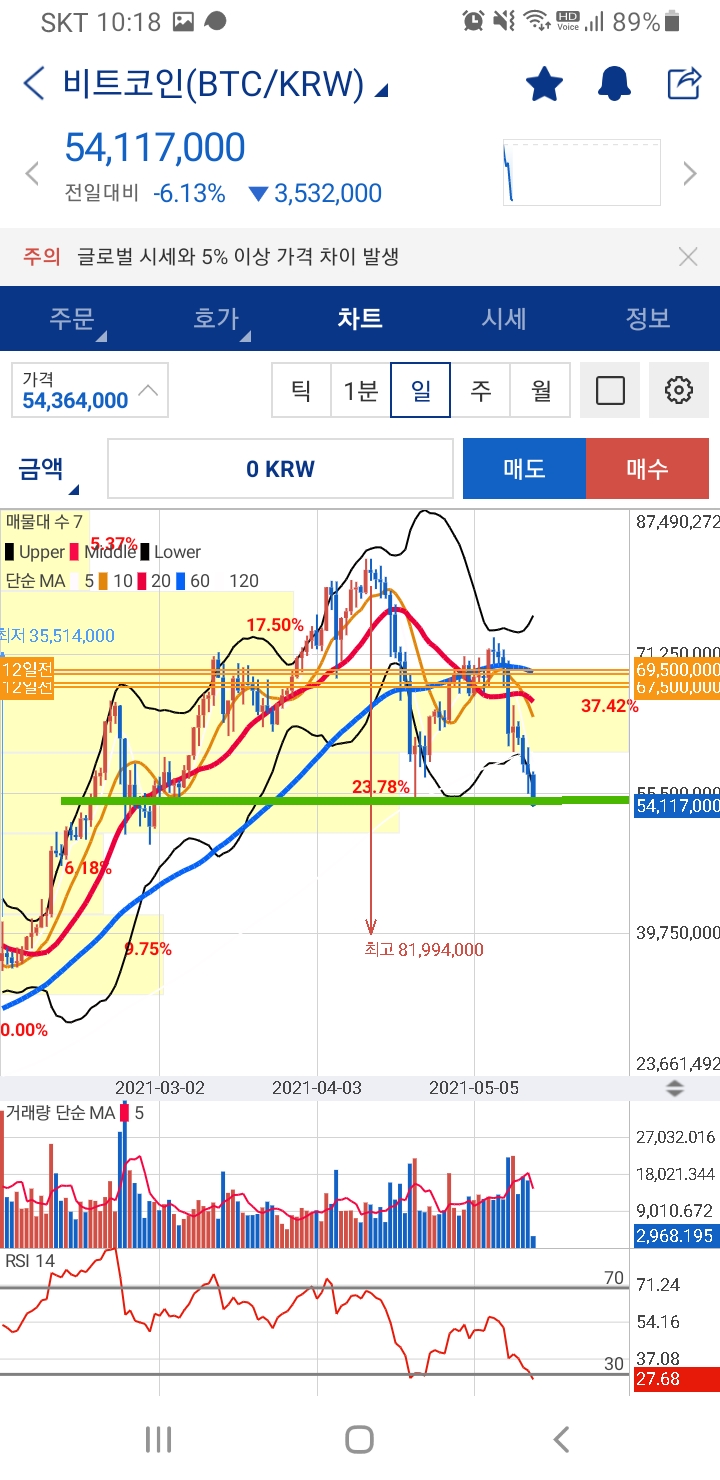Switch to the 시세 tab
Screen dimensions: 720x1480
tap(504, 319)
